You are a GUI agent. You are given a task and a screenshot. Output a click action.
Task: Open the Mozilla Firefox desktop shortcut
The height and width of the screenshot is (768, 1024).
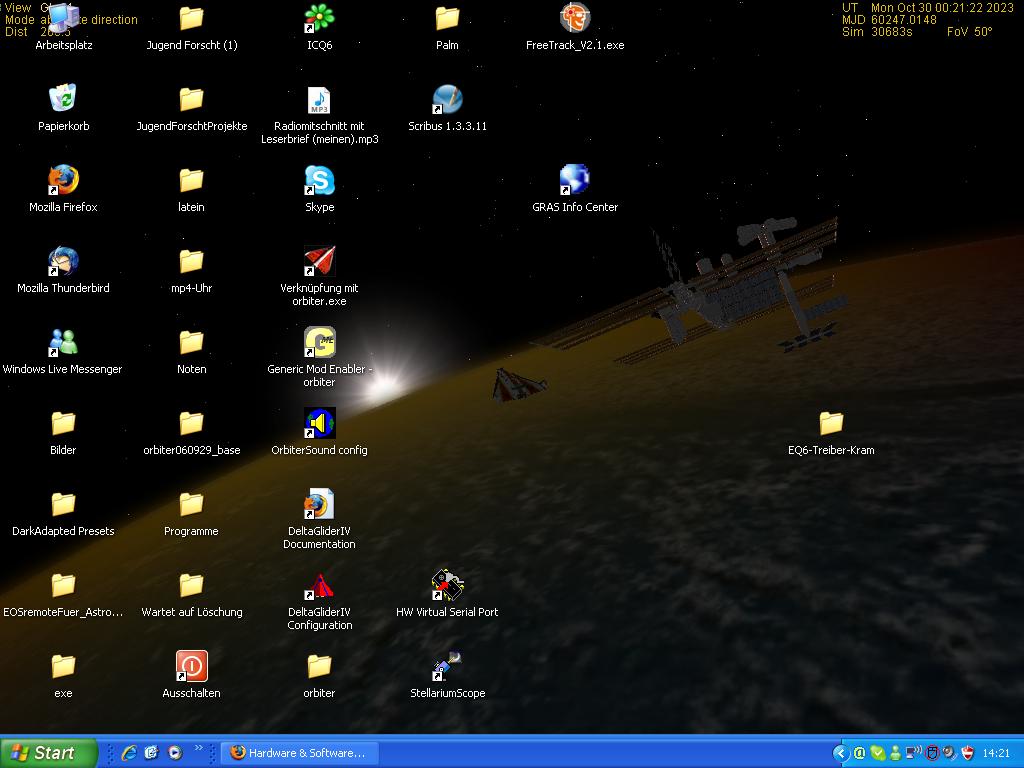[63, 181]
